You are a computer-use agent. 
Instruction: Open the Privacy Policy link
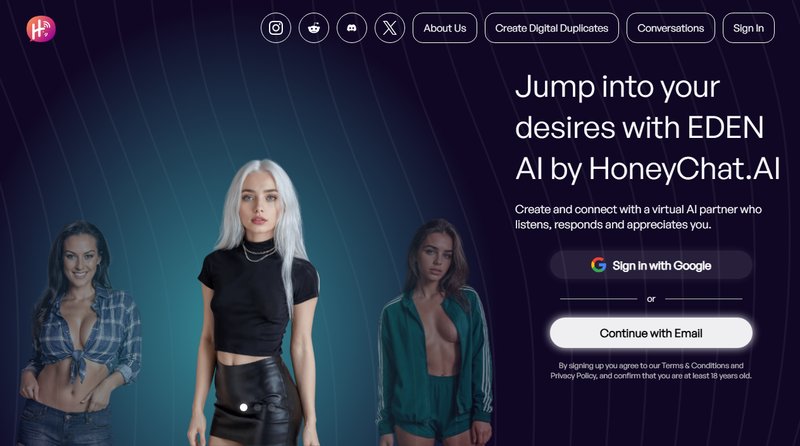[x=573, y=376]
